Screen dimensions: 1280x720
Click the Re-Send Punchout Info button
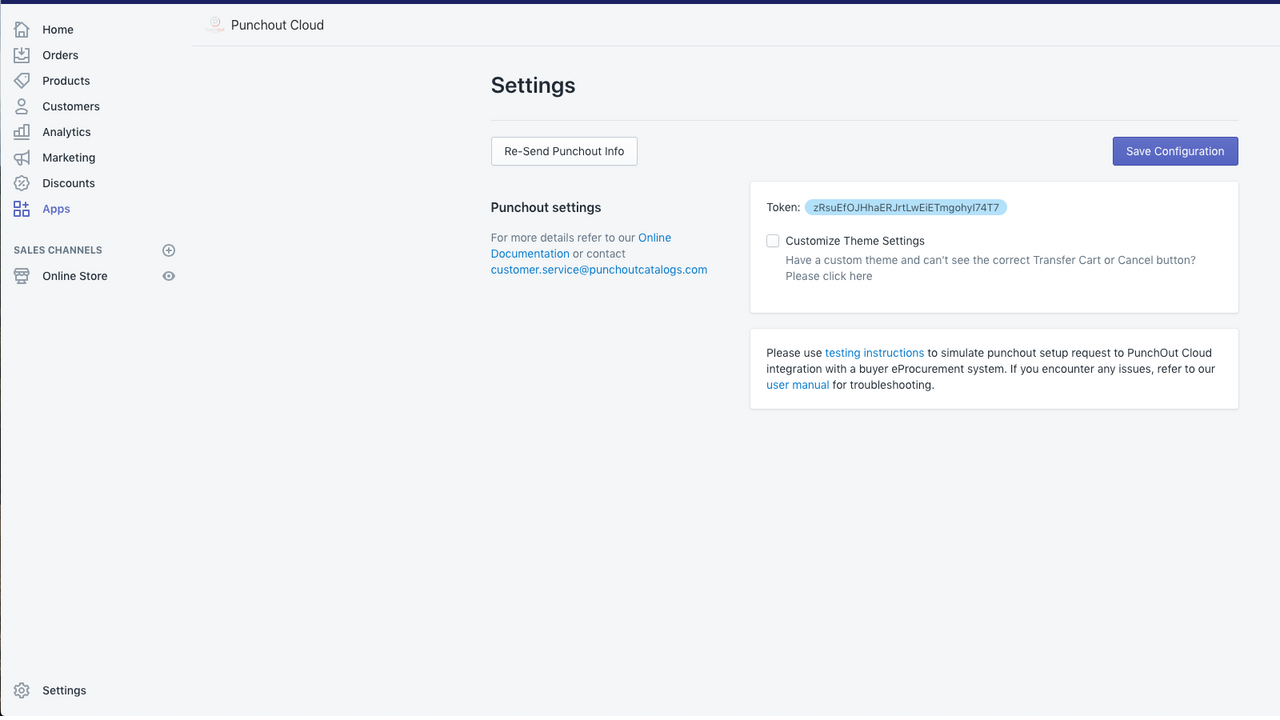tap(564, 151)
